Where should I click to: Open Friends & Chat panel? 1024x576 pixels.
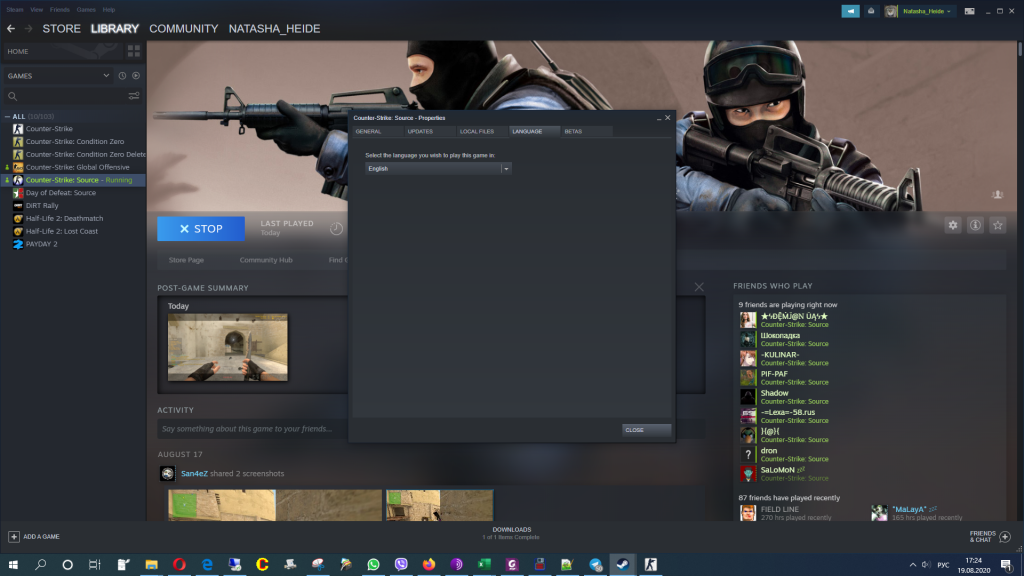pyautogui.click(x=988, y=537)
